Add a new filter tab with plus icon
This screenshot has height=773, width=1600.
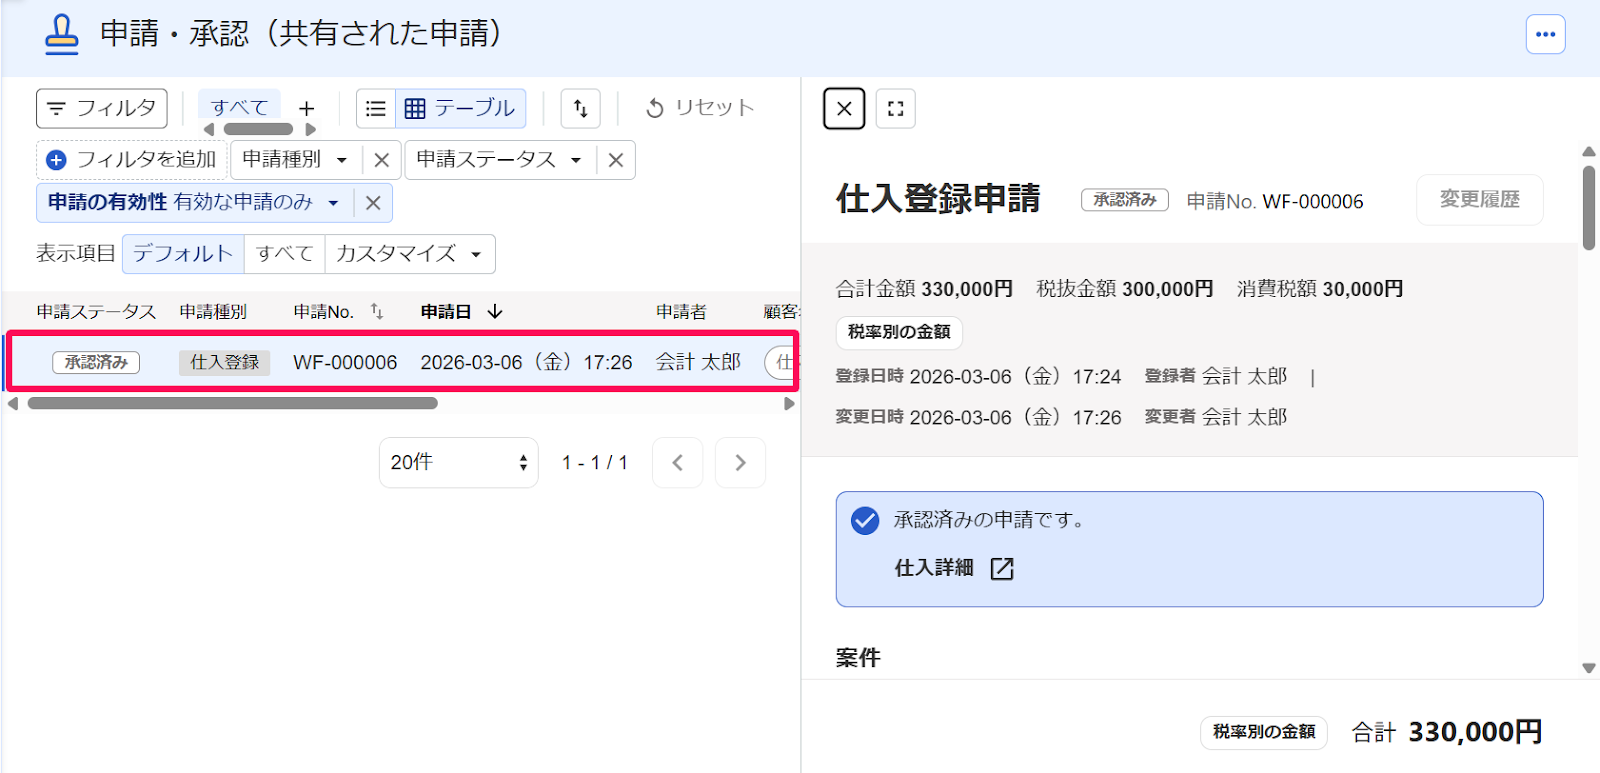(307, 108)
